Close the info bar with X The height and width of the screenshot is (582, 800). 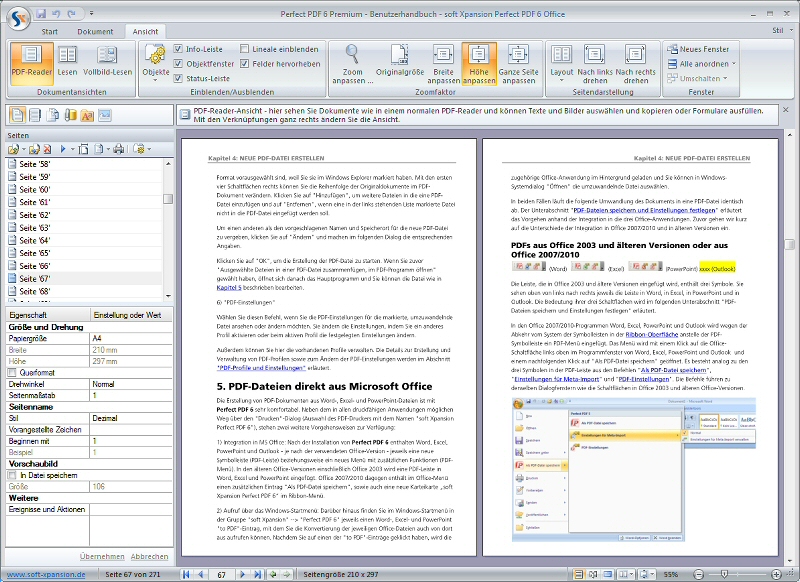tap(786, 110)
